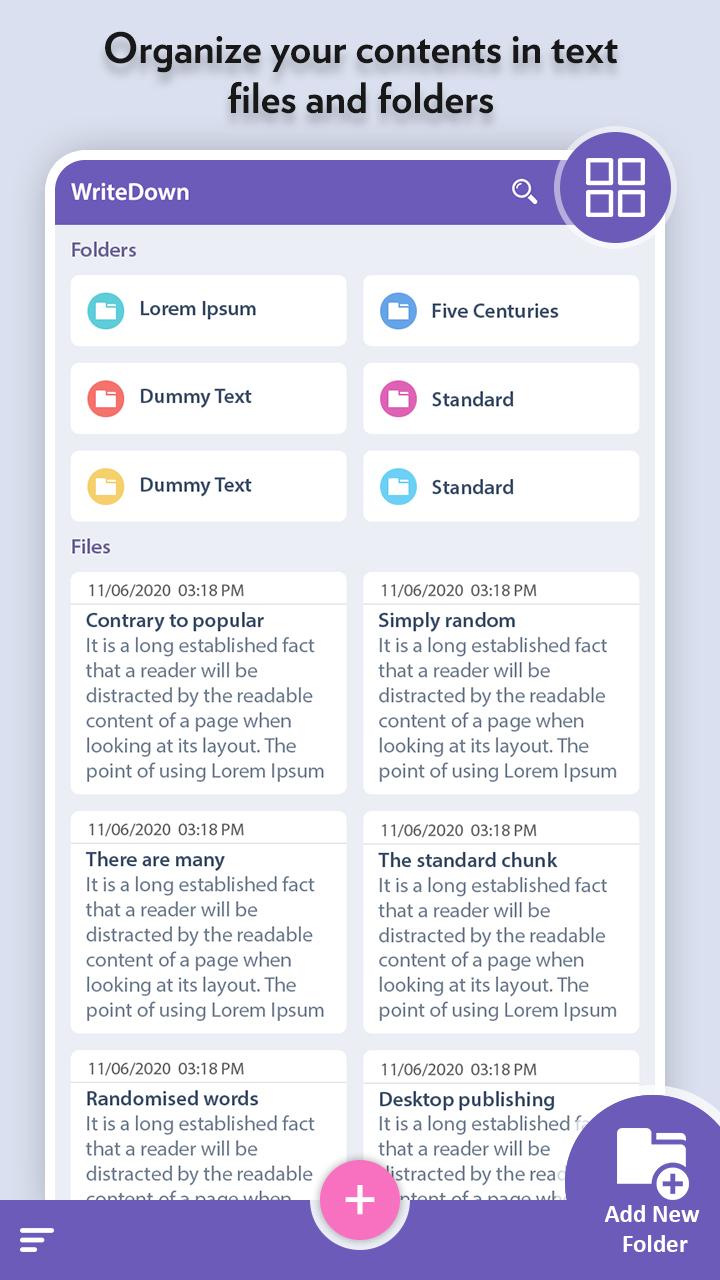
Task: Click the blue Five Centuries folder icon
Action: point(398,311)
